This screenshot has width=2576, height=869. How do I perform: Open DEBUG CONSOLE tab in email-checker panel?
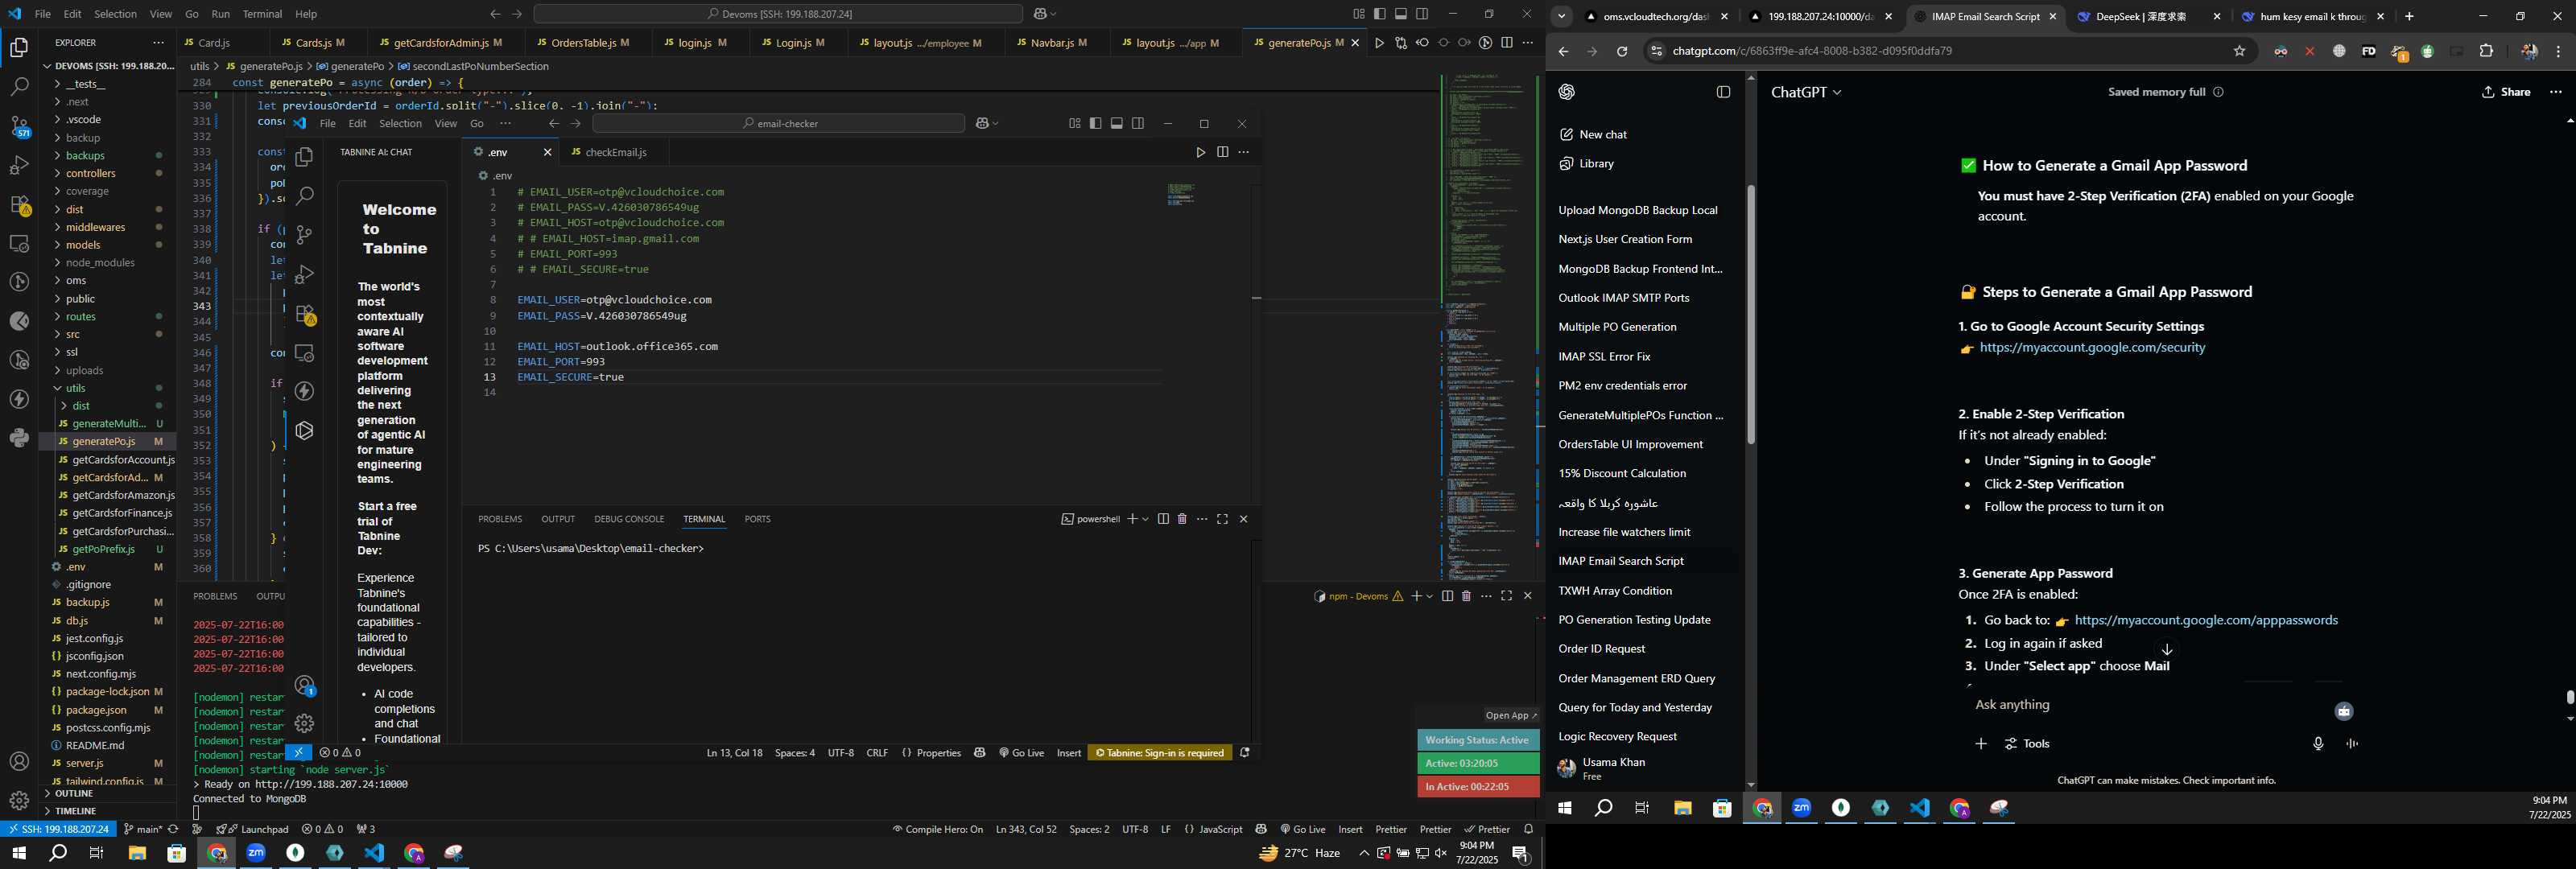coord(629,519)
